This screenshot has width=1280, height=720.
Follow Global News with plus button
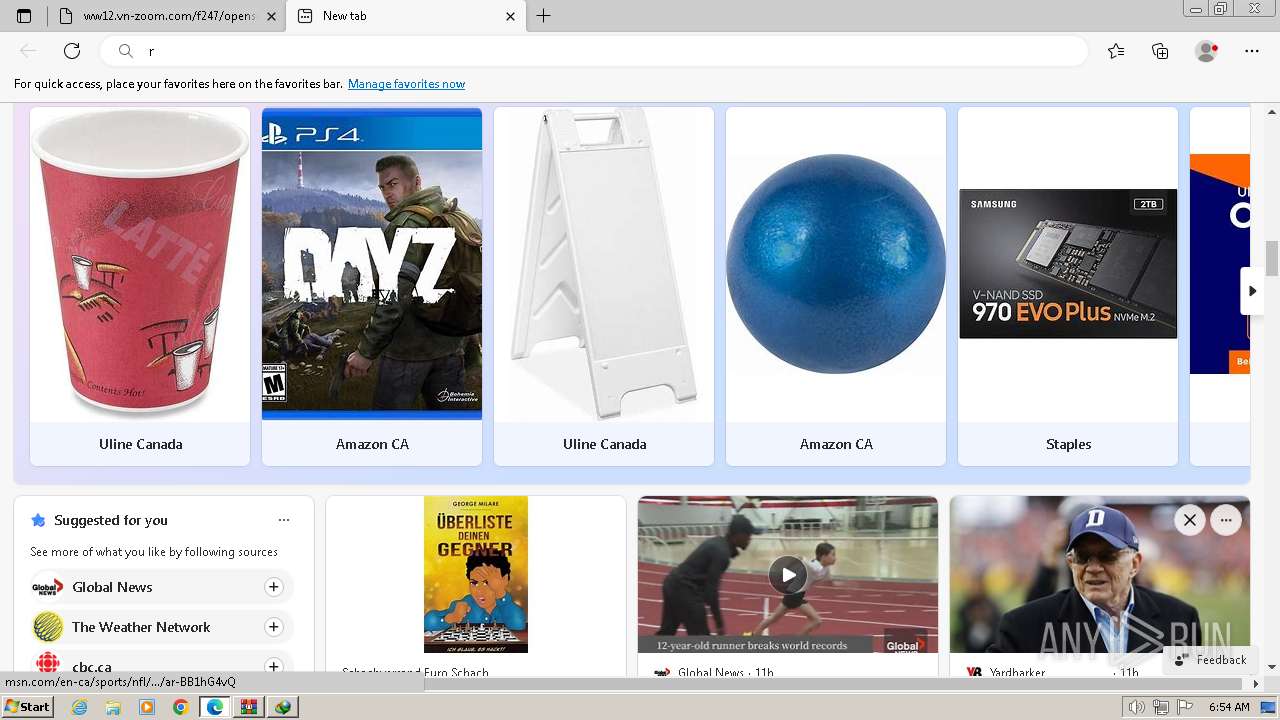coord(274,587)
